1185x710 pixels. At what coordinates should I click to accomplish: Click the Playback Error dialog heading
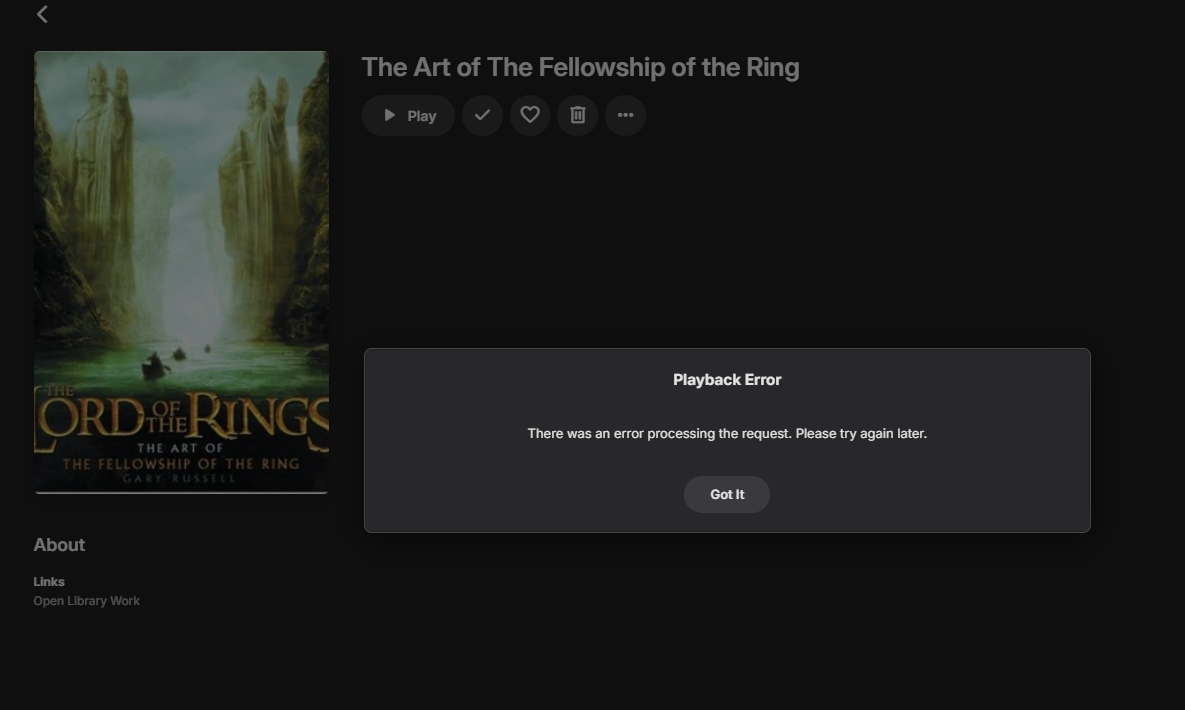point(727,380)
